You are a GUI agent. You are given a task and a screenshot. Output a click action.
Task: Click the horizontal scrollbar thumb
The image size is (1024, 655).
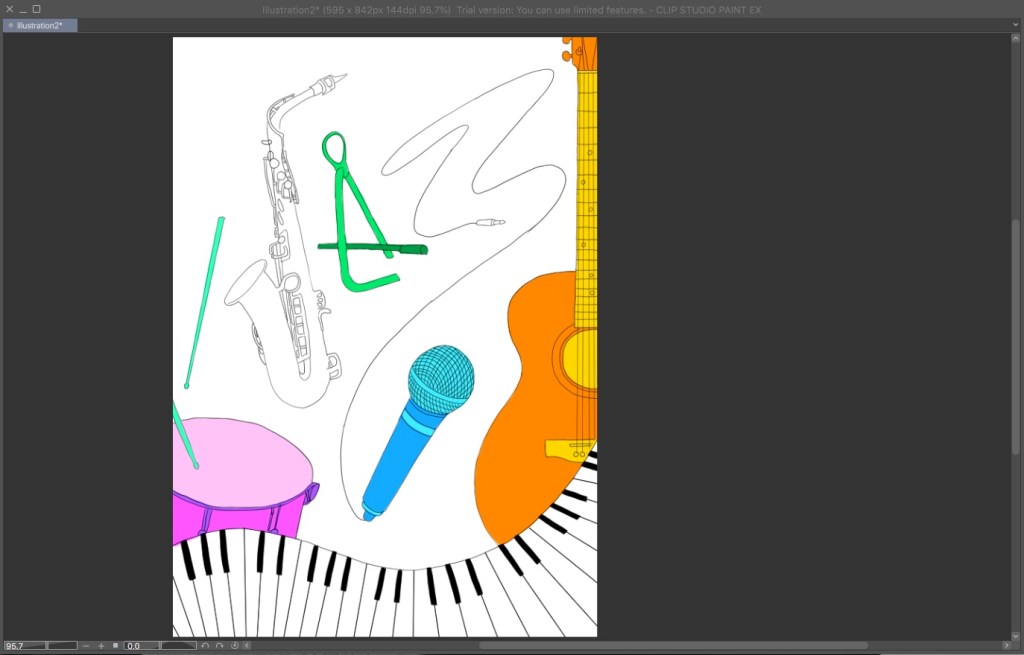click(672, 646)
